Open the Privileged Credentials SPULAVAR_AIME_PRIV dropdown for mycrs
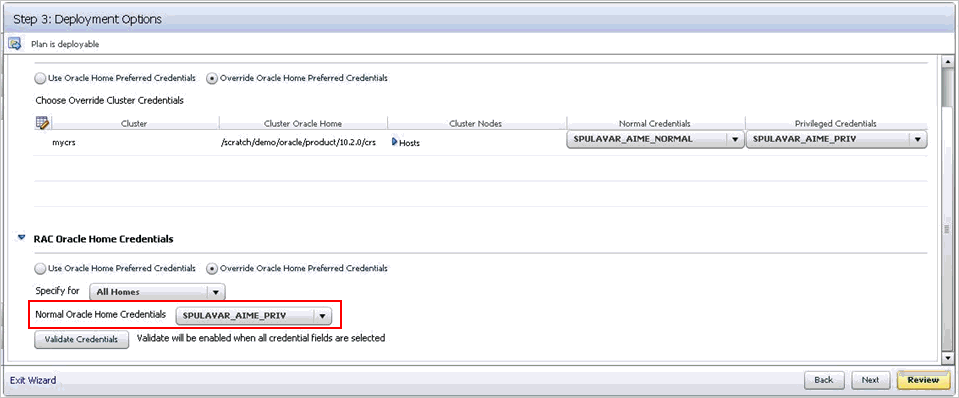 (837, 139)
